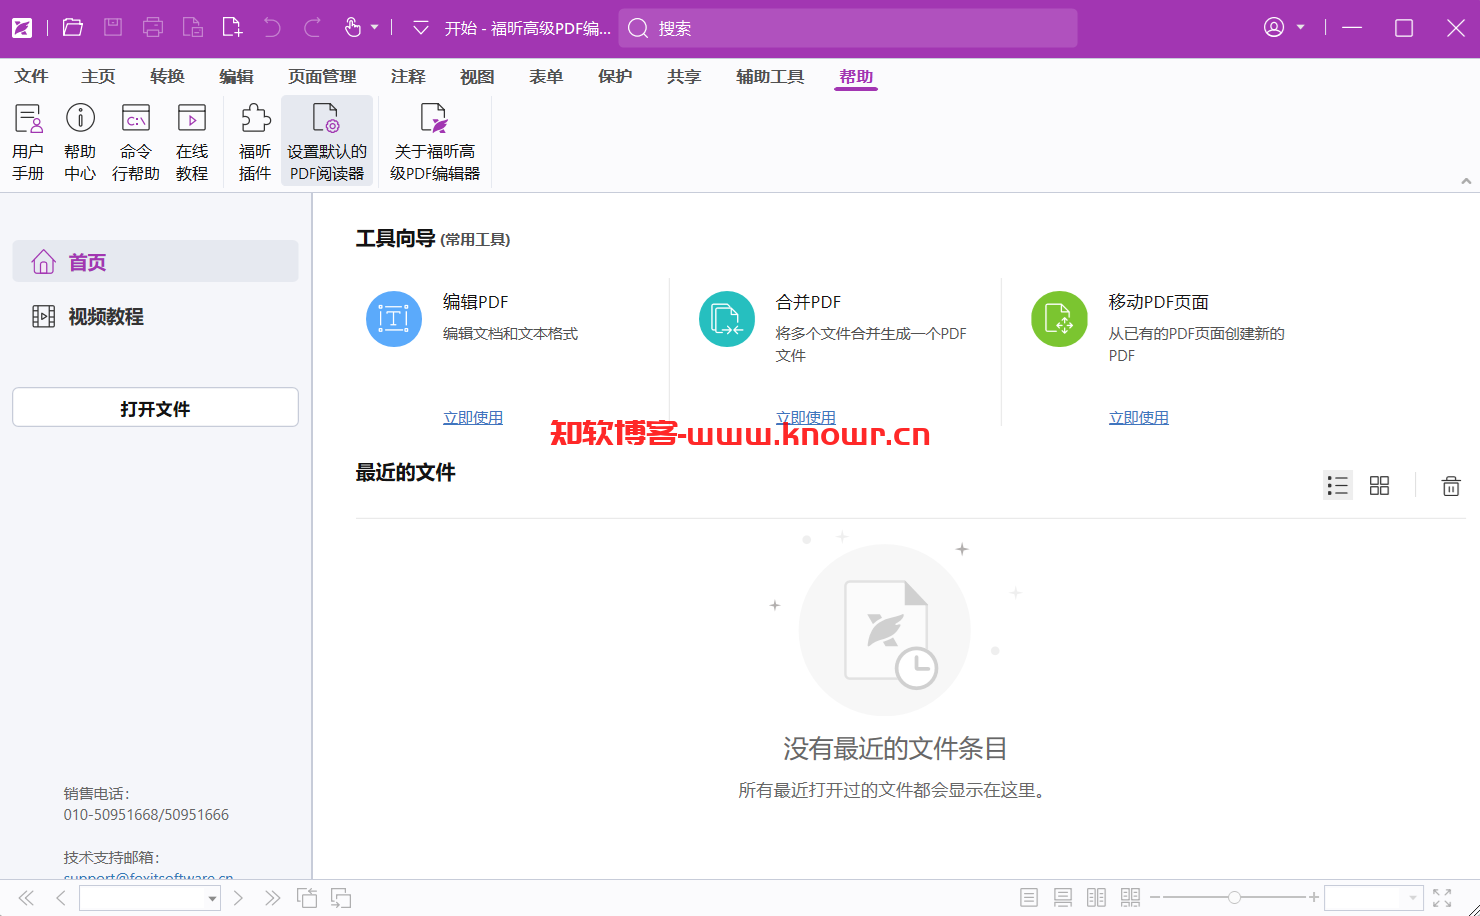The height and width of the screenshot is (916, 1480).
Task: Switch to the 转换 tab
Action: click(167, 77)
